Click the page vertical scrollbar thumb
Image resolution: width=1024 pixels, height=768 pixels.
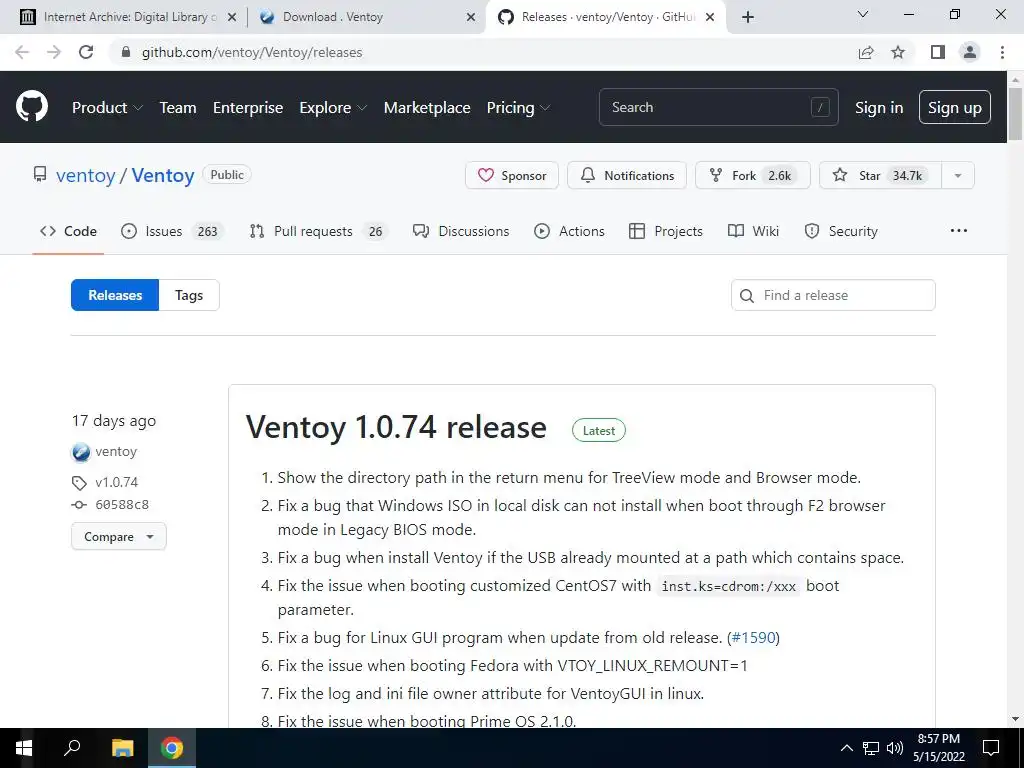(x=1015, y=113)
